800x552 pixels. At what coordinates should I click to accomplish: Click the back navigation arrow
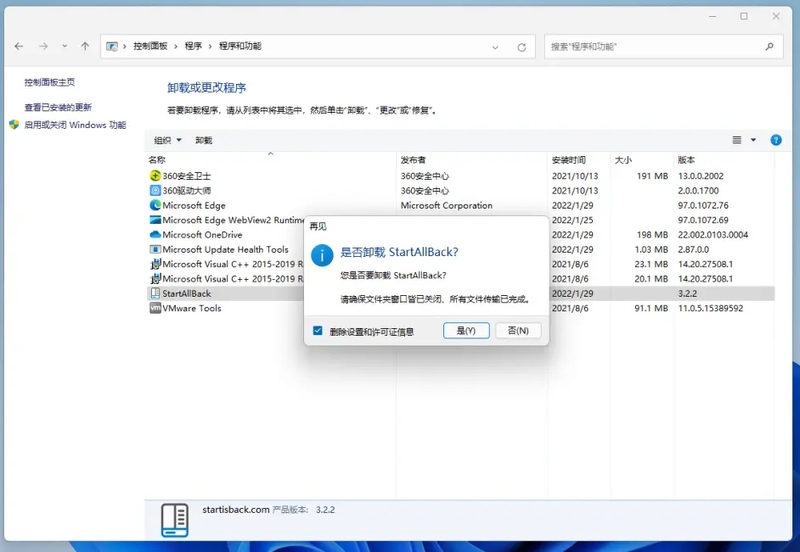[x=19, y=46]
